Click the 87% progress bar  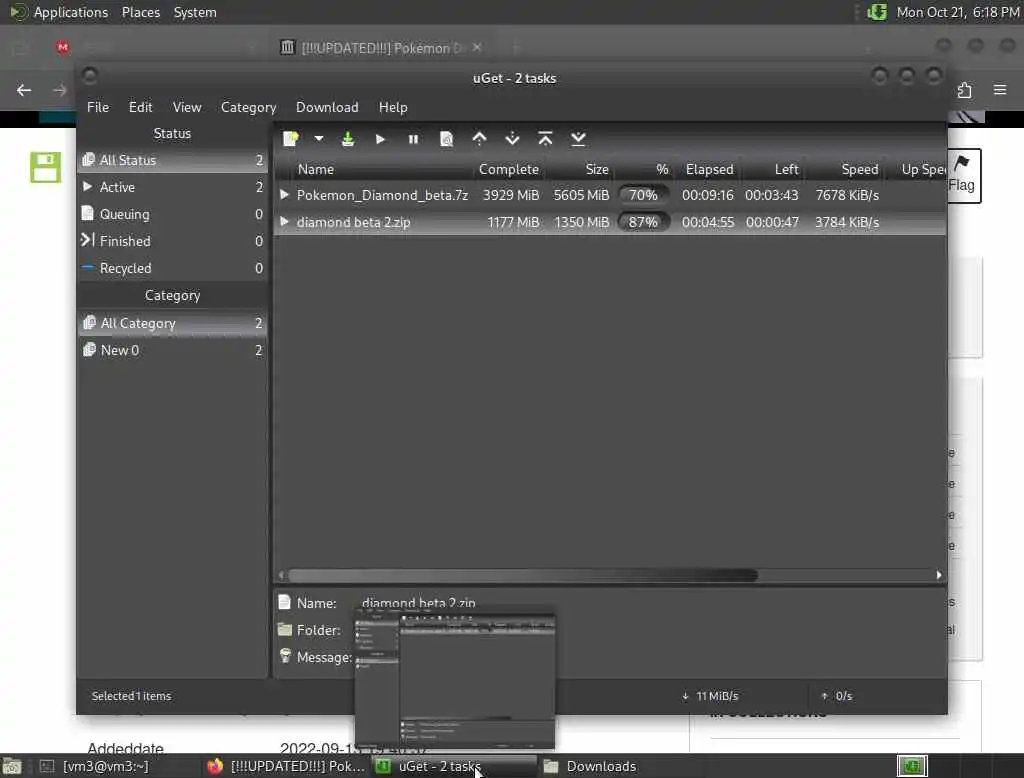pos(643,222)
